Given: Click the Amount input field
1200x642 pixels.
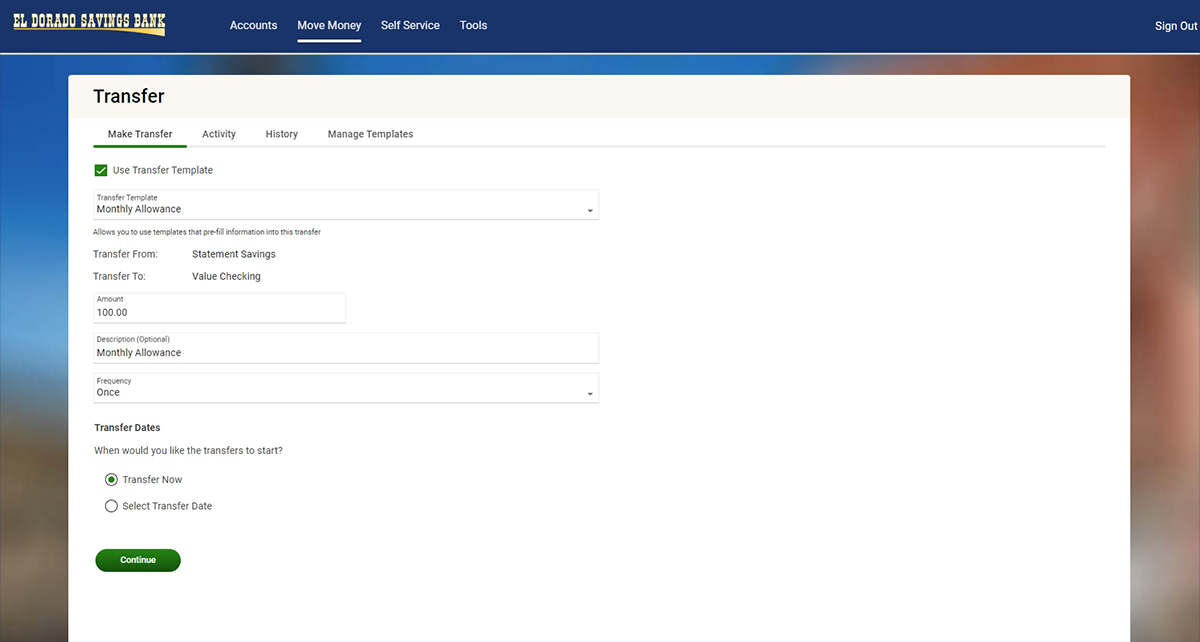Looking at the screenshot, I should pyautogui.click(x=219, y=312).
